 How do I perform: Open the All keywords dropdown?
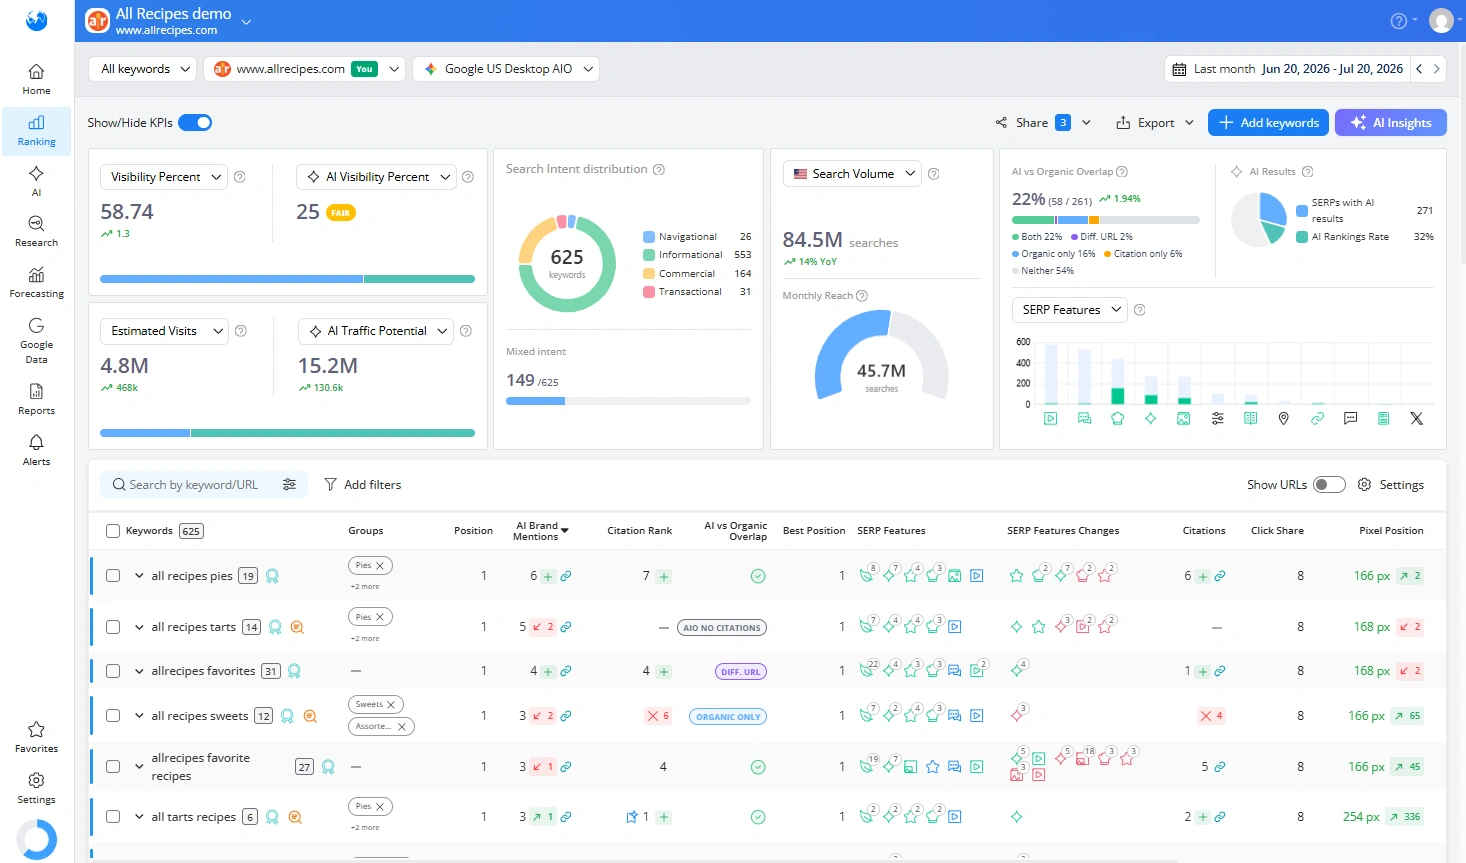(x=143, y=69)
